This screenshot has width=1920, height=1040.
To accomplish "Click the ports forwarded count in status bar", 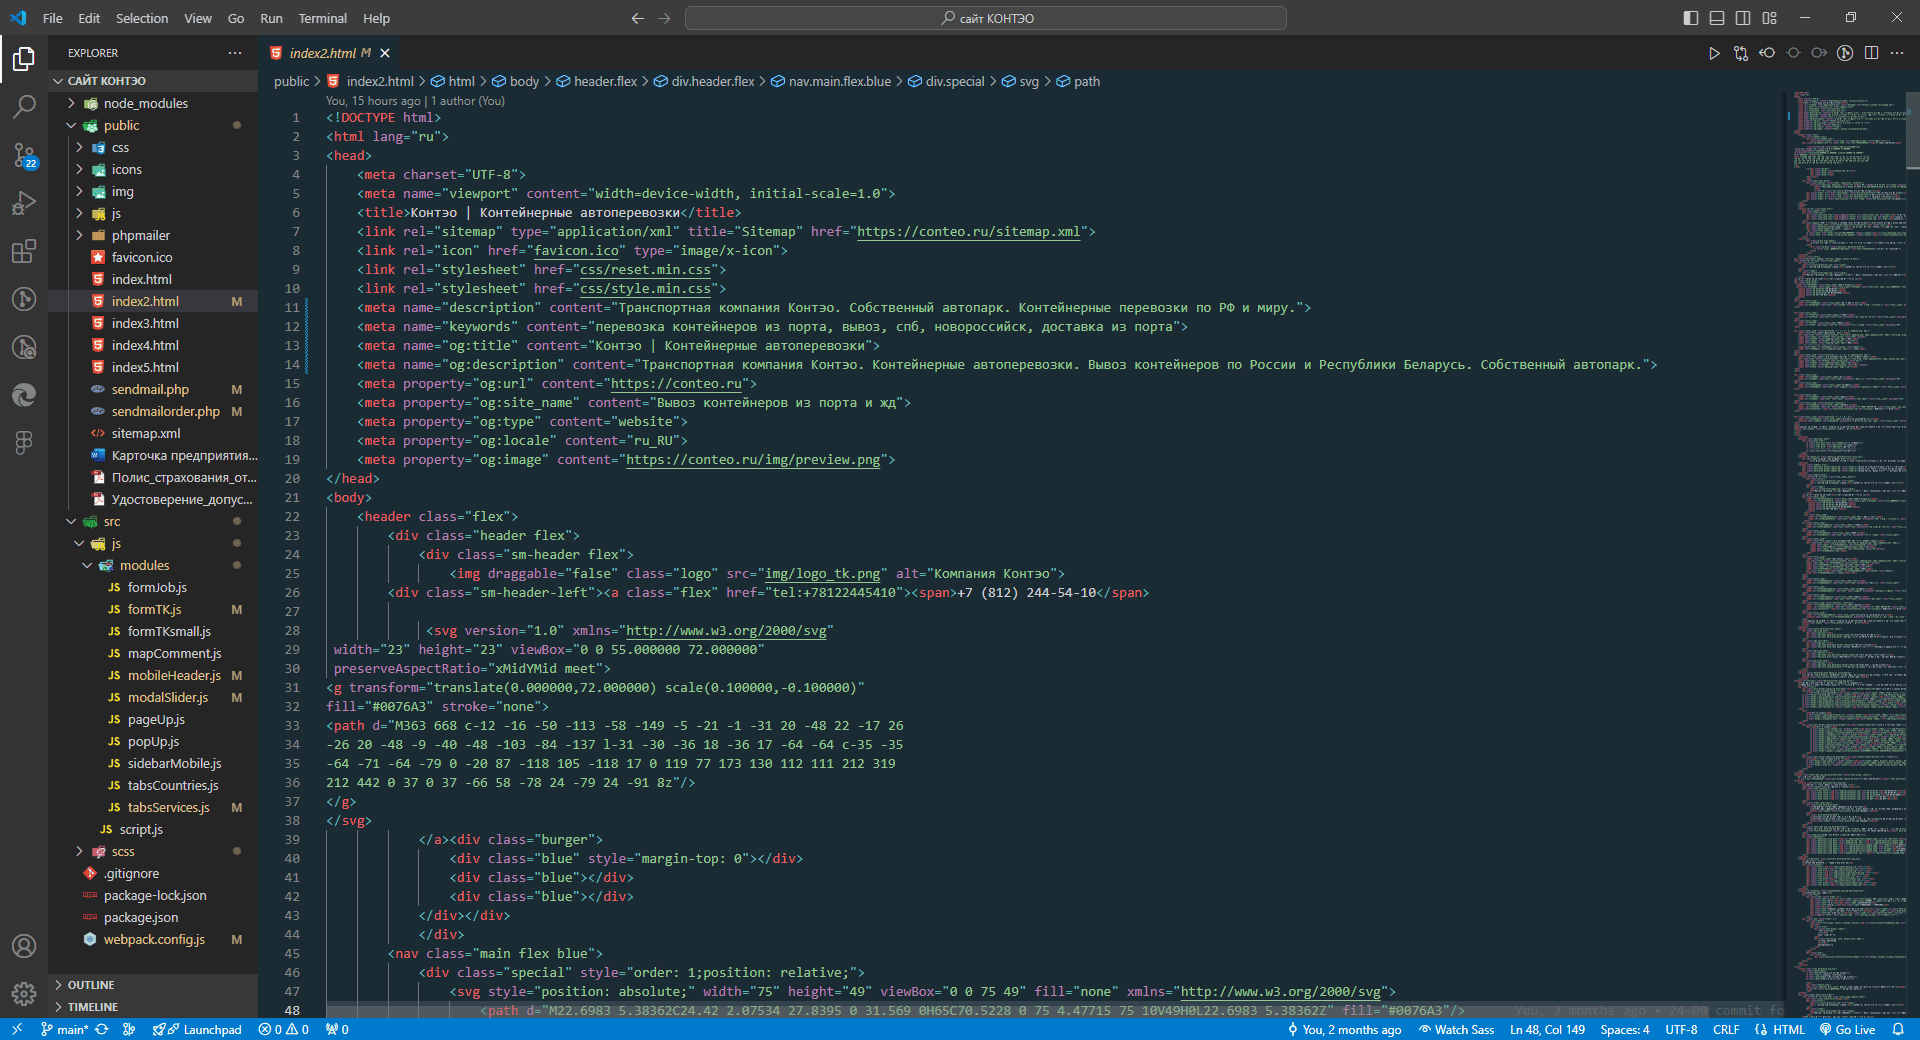I will coord(337,1029).
